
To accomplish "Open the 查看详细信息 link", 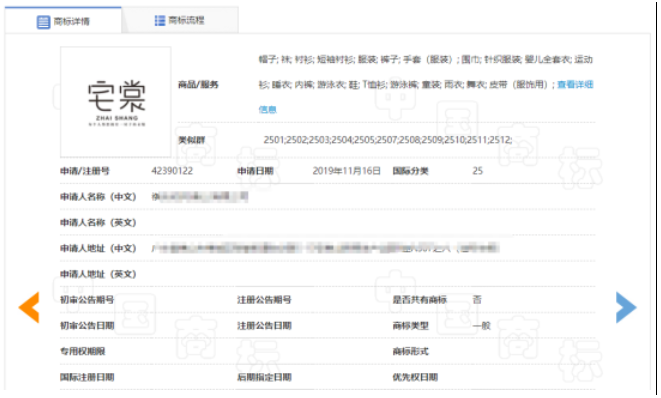I will click(575, 85).
